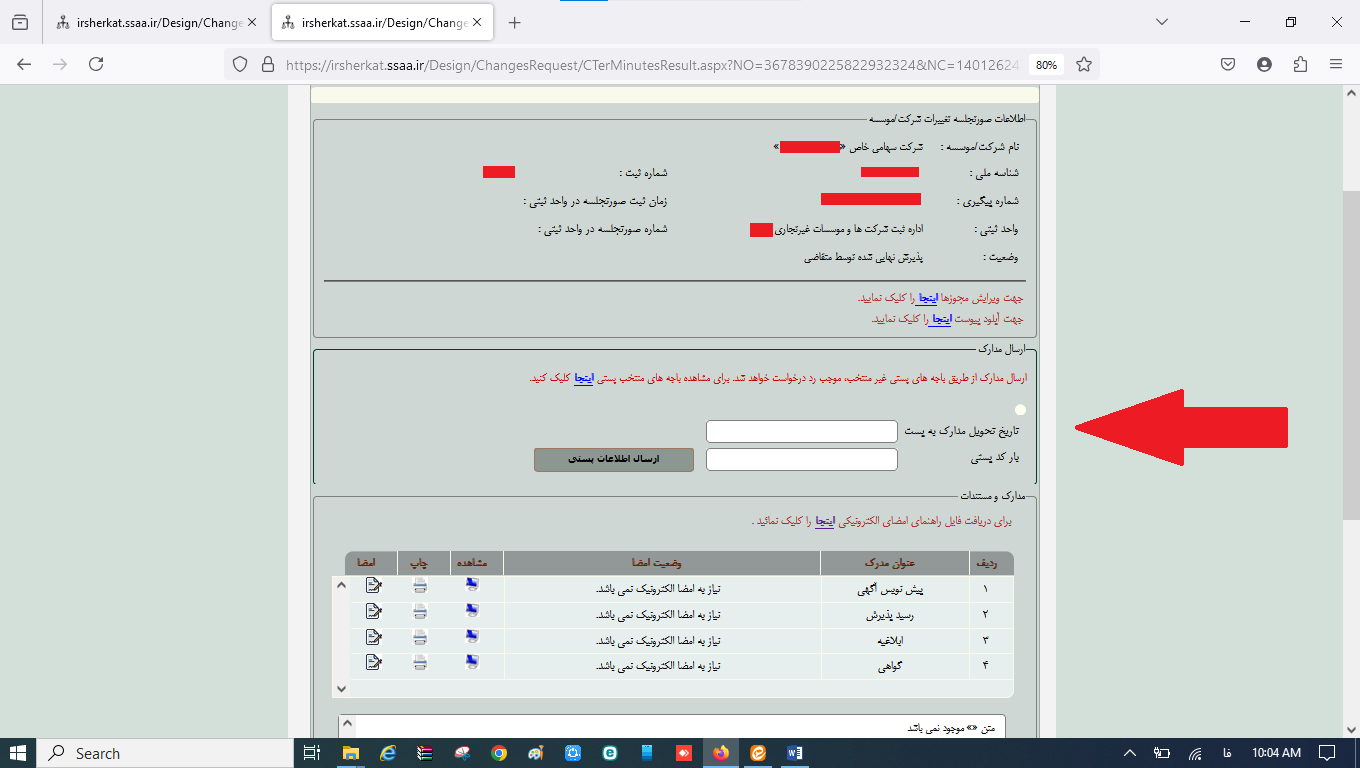Open the Pocket save icon
Viewport: 1360px width, 768px height.
[x=1228, y=64]
